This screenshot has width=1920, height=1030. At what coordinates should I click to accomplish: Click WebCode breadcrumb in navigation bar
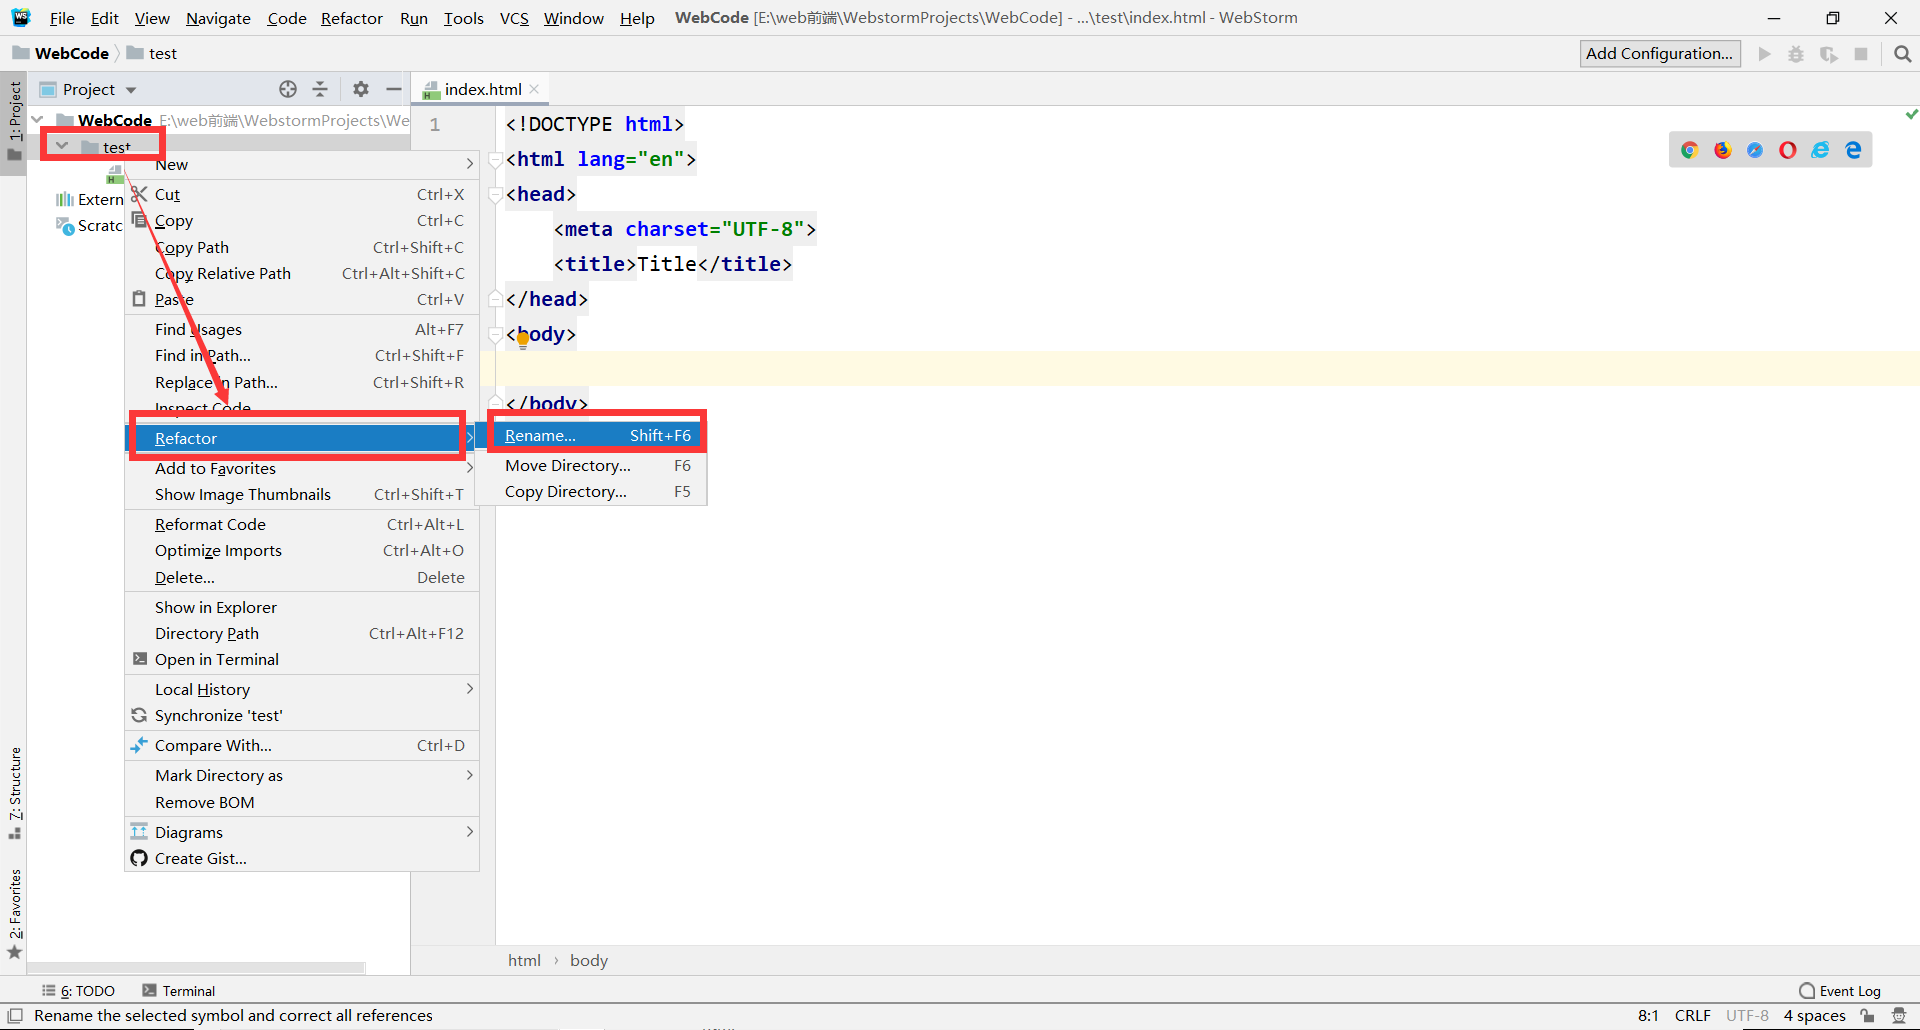click(x=61, y=54)
